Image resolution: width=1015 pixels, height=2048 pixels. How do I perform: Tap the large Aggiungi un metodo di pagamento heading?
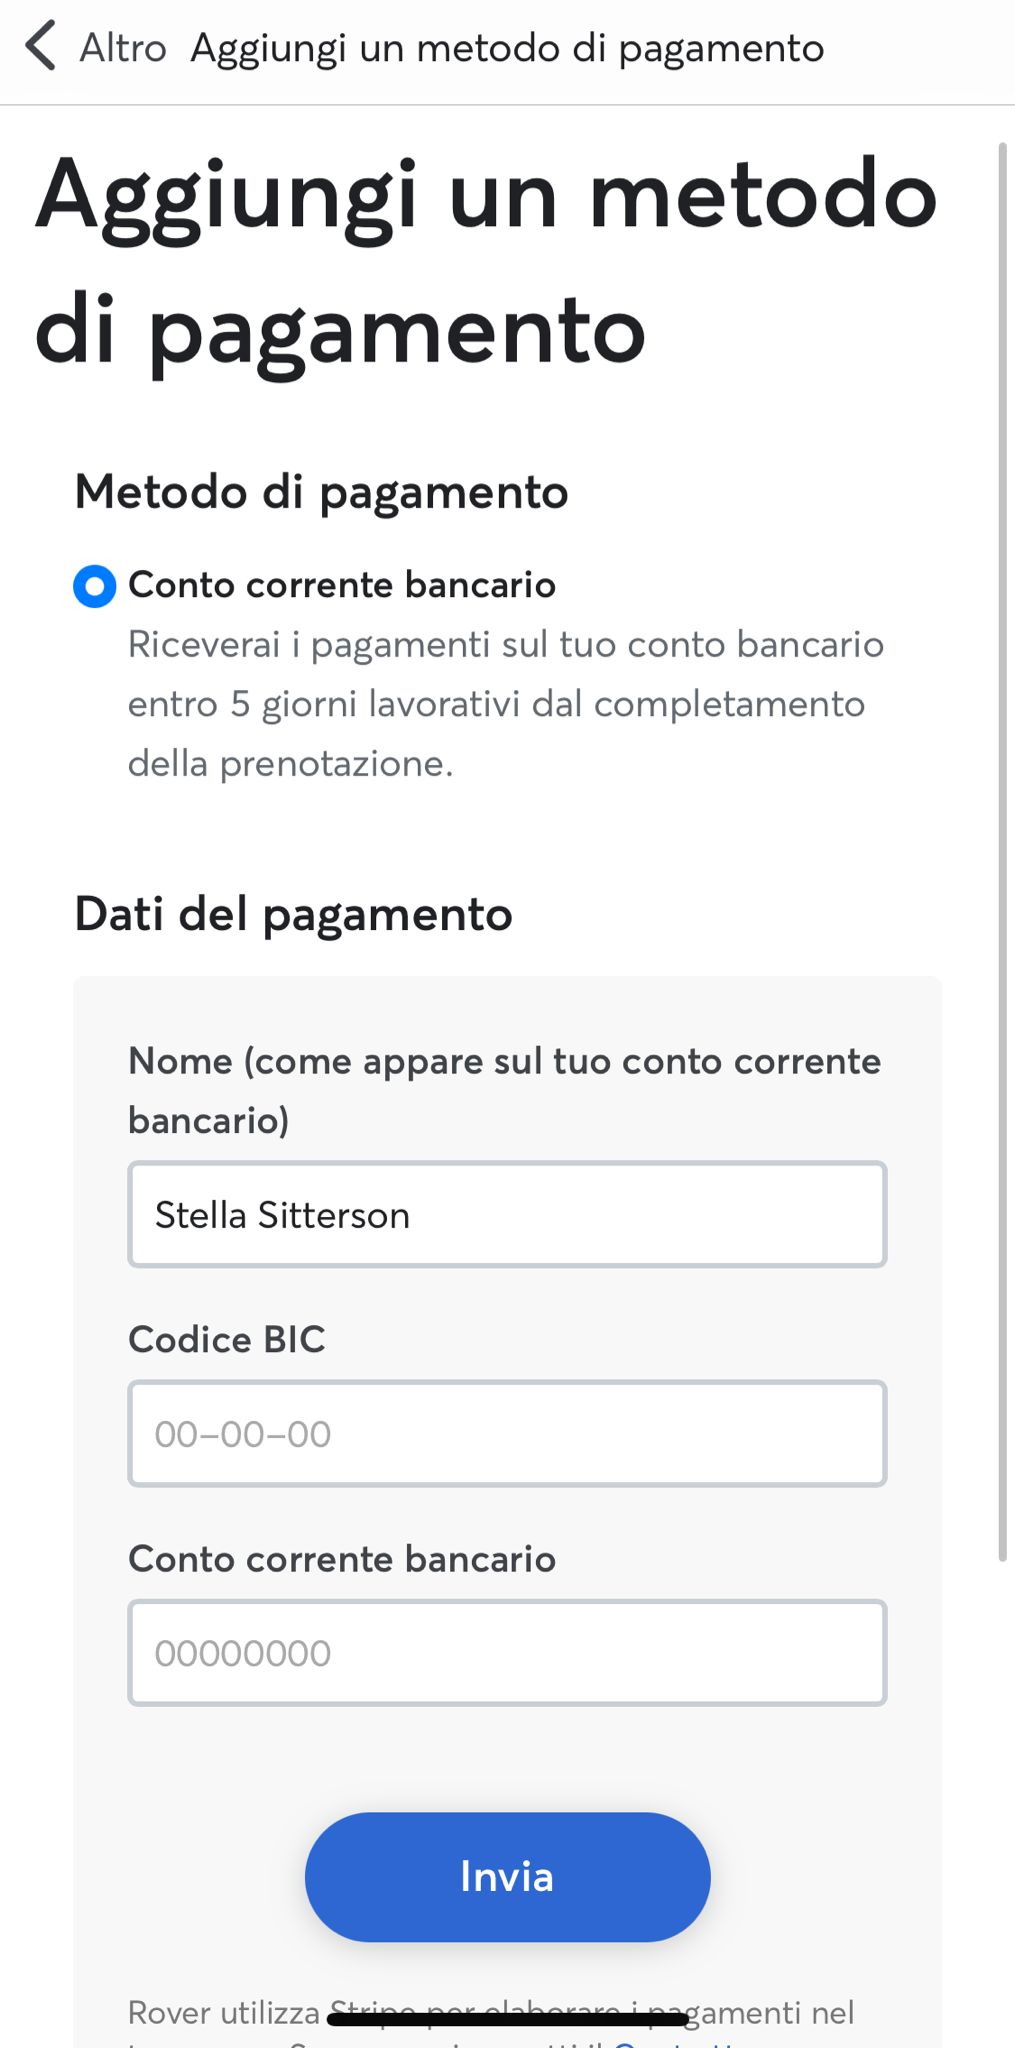coord(486,263)
